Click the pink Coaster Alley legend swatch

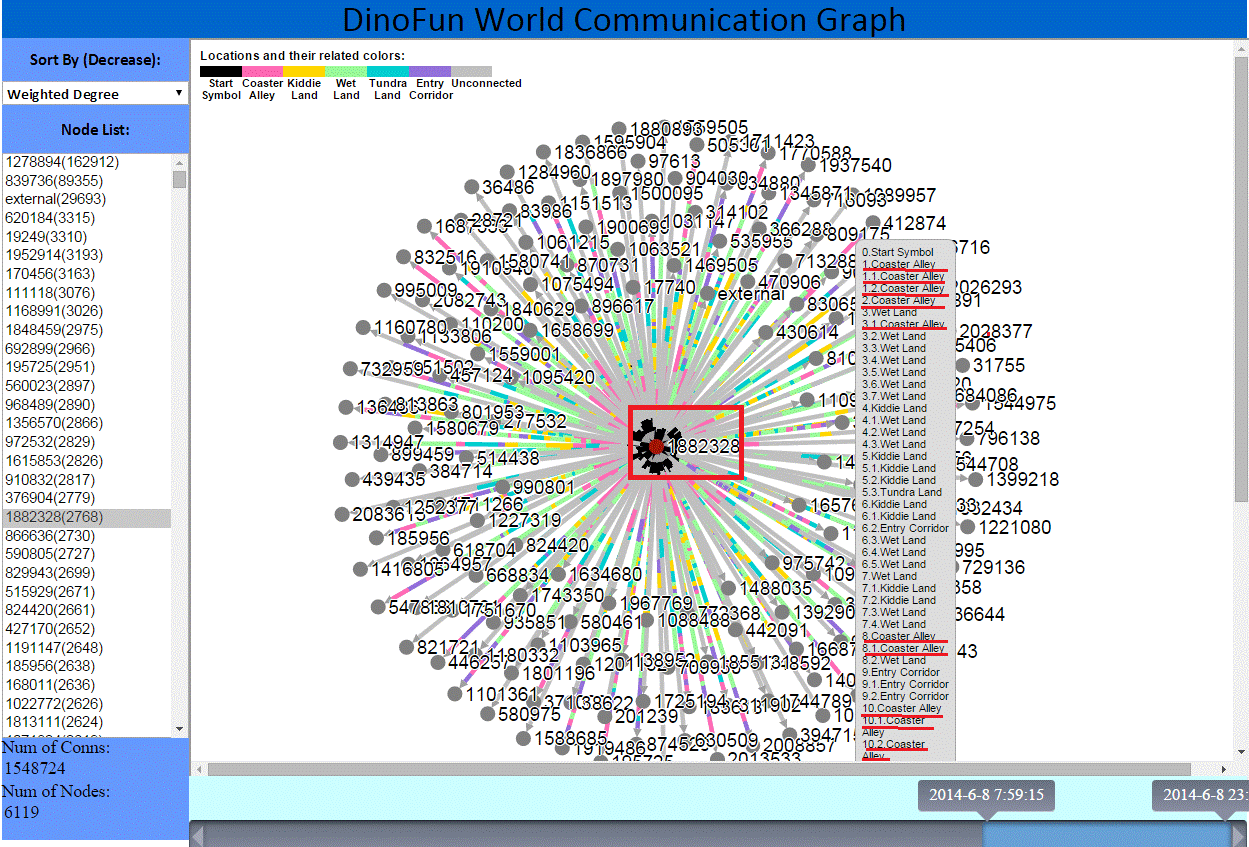coord(262,71)
